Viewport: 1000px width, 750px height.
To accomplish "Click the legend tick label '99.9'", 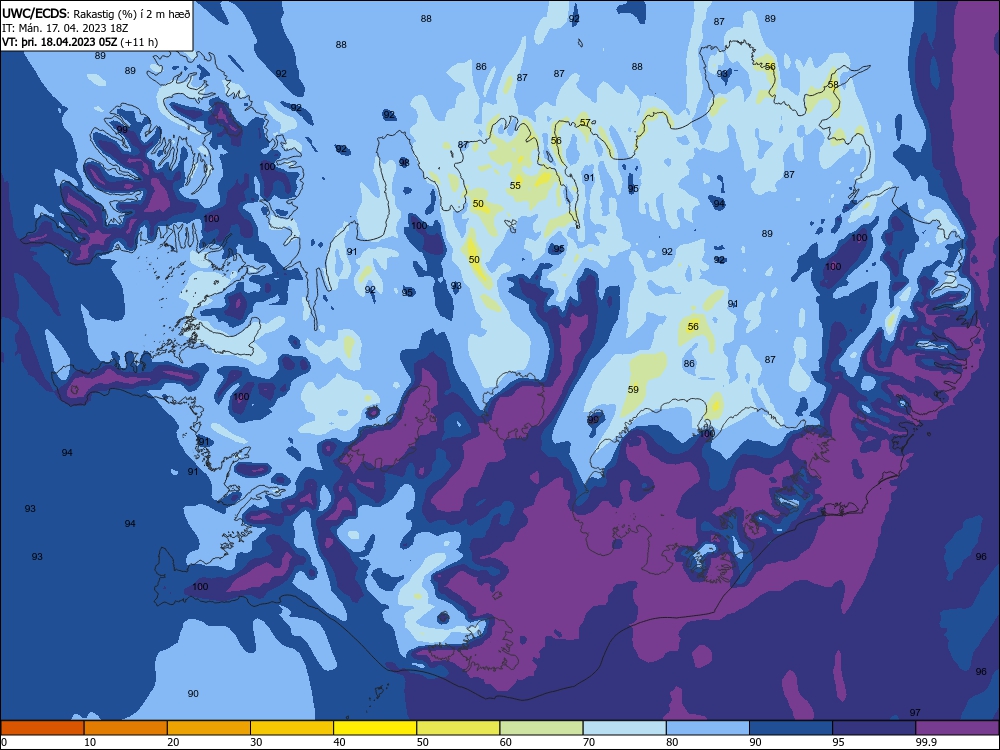I will [x=924, y=742].
